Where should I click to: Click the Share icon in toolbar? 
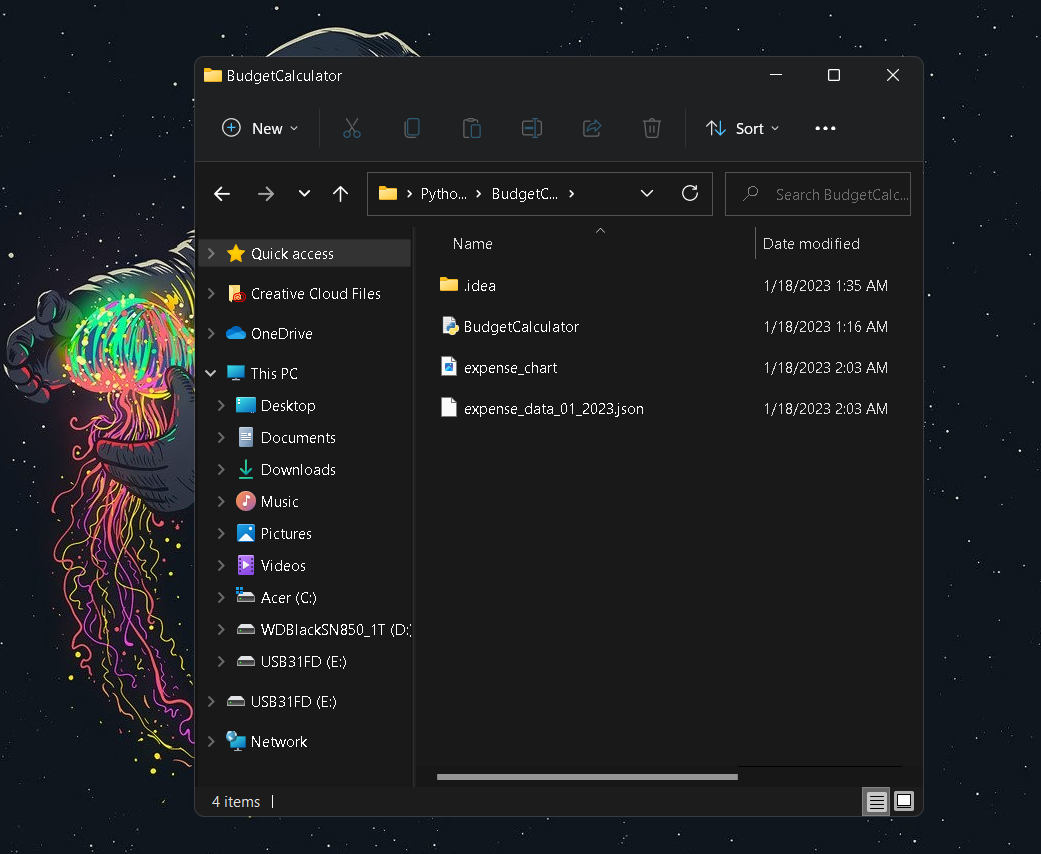(x=592, y=128)
